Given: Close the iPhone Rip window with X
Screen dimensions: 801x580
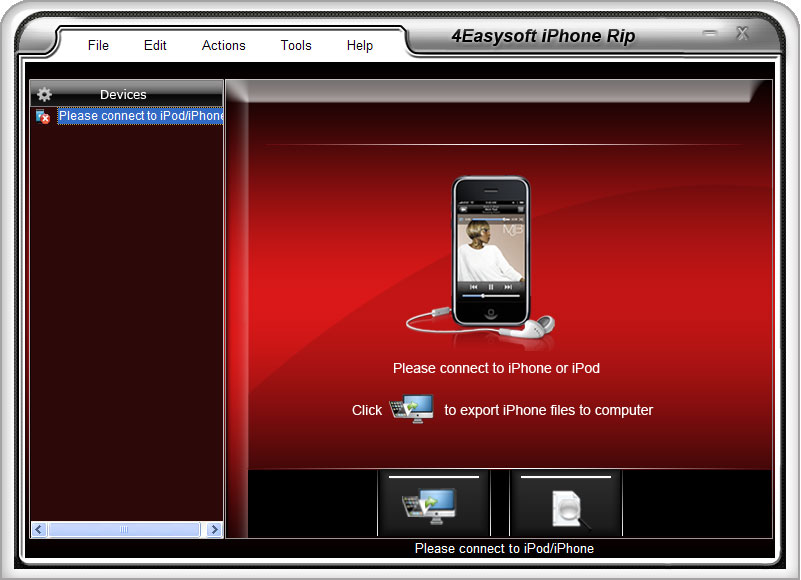Looking at the screenshot, I should click(x=742, y=34).
